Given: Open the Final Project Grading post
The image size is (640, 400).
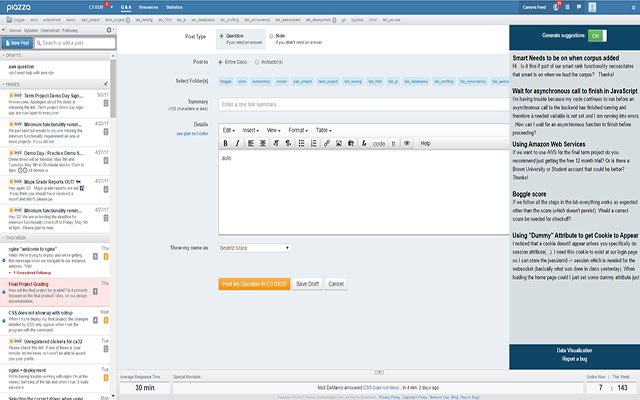Looking at the screenshot, I should (55, 292).
